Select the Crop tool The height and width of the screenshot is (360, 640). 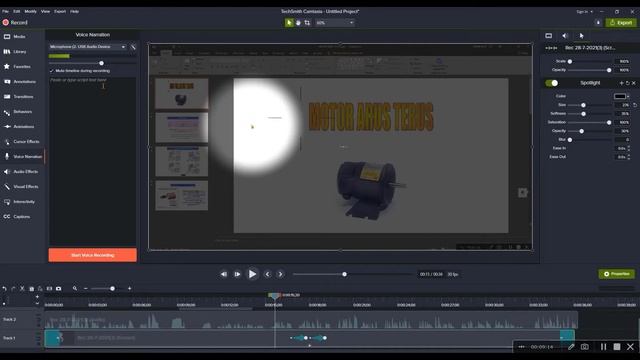(307, 23)
